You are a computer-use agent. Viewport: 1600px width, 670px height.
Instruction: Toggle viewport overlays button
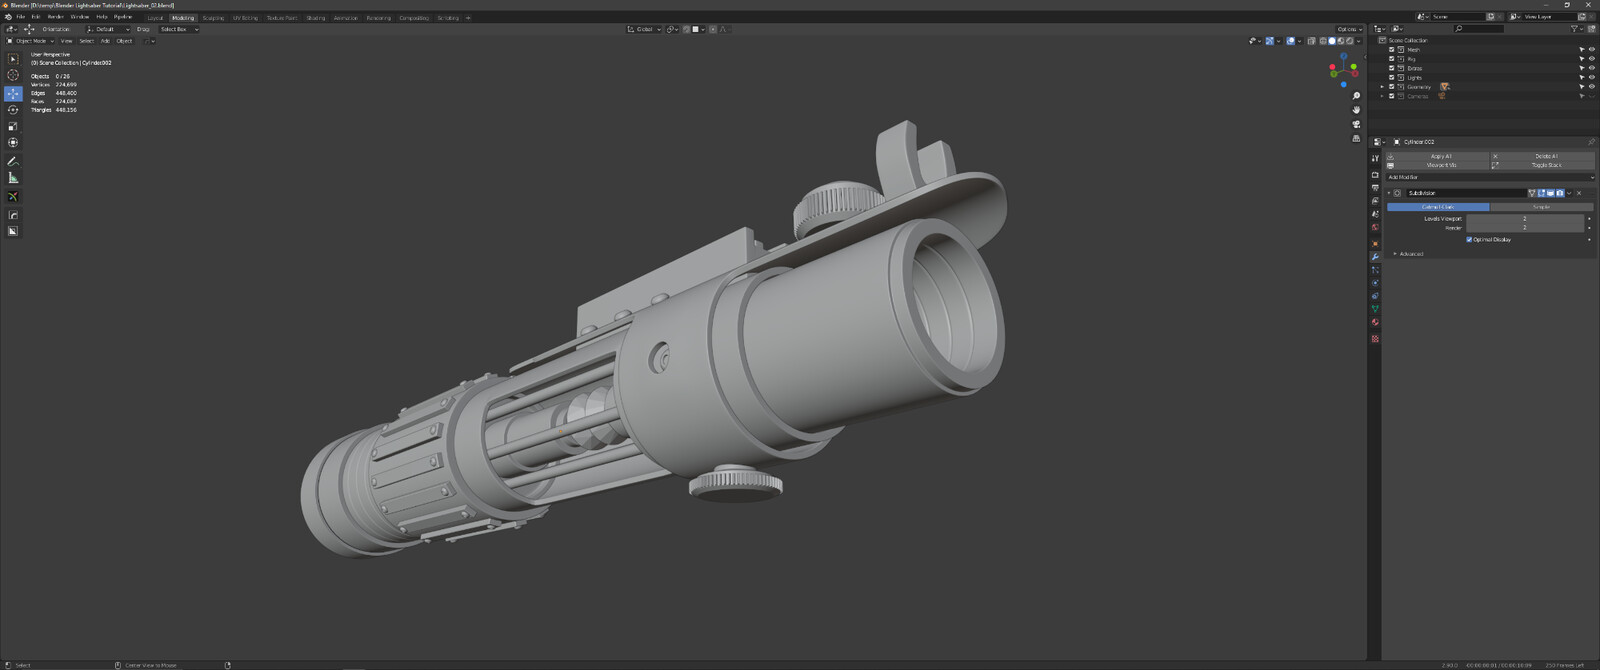tap(1290, 41)
